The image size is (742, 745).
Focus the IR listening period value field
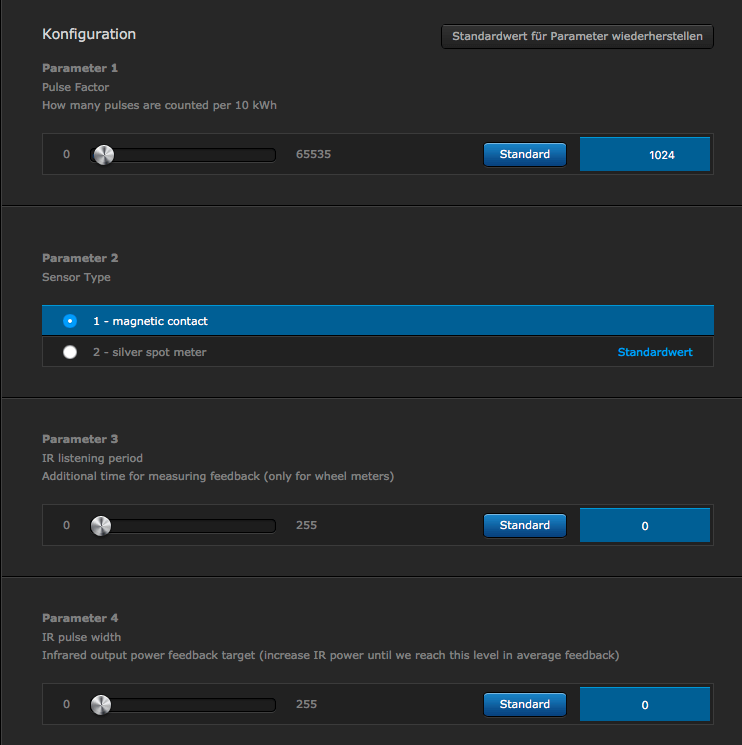point(645,526)
